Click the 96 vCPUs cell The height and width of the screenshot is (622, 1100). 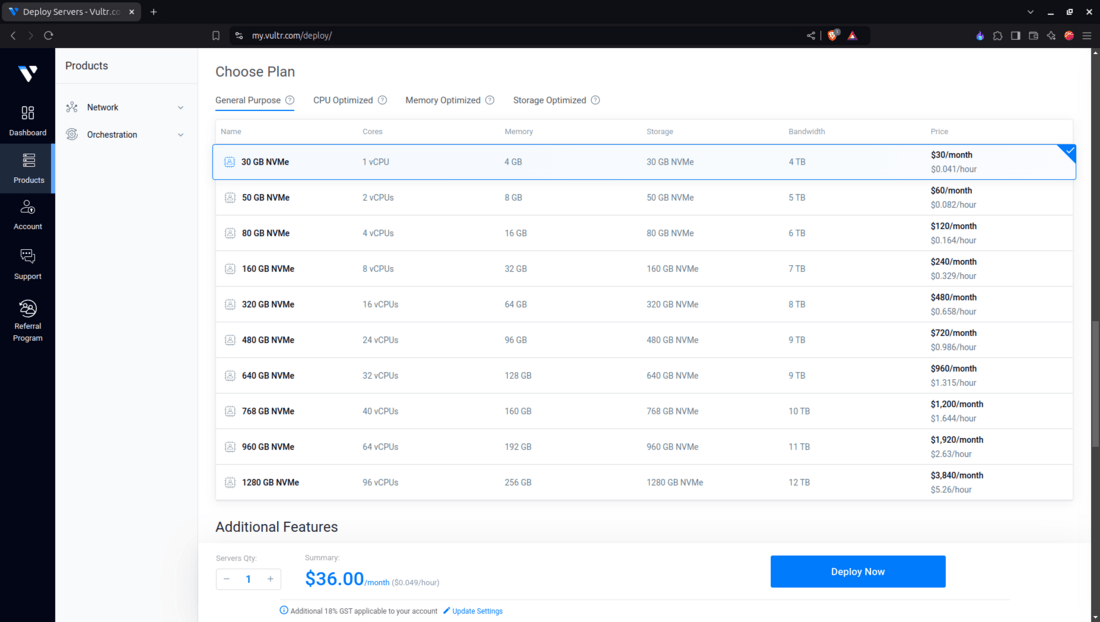point(380,482)
